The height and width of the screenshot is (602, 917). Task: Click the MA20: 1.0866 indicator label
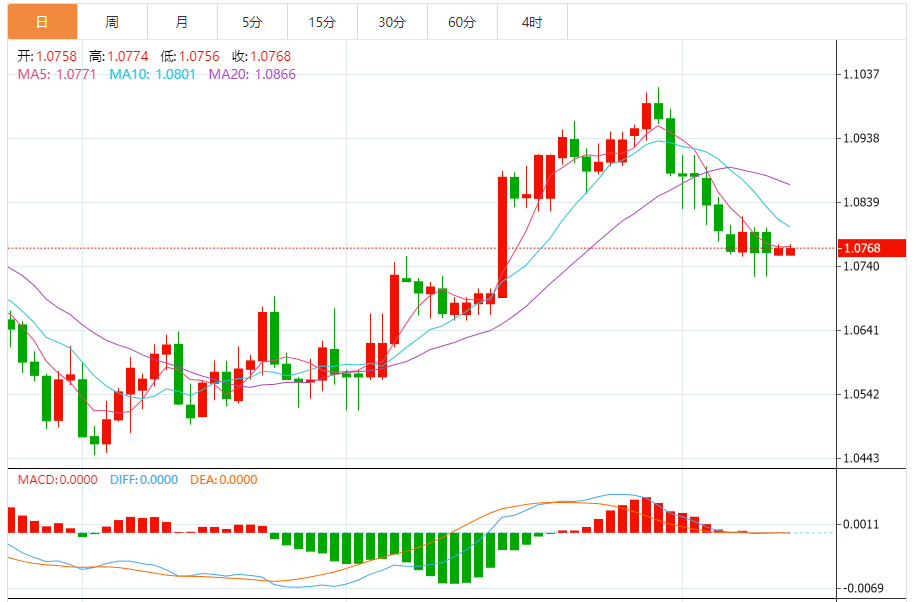tap(252, 74)
